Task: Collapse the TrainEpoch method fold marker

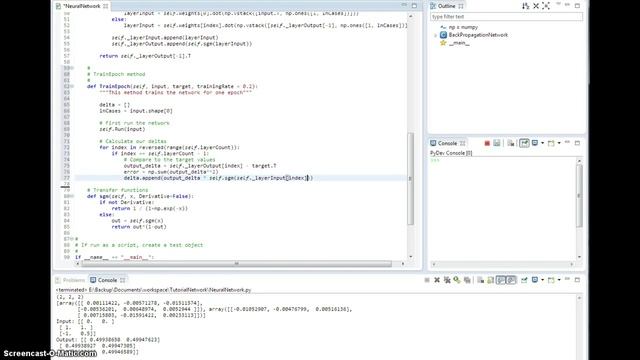Action: 72,87
